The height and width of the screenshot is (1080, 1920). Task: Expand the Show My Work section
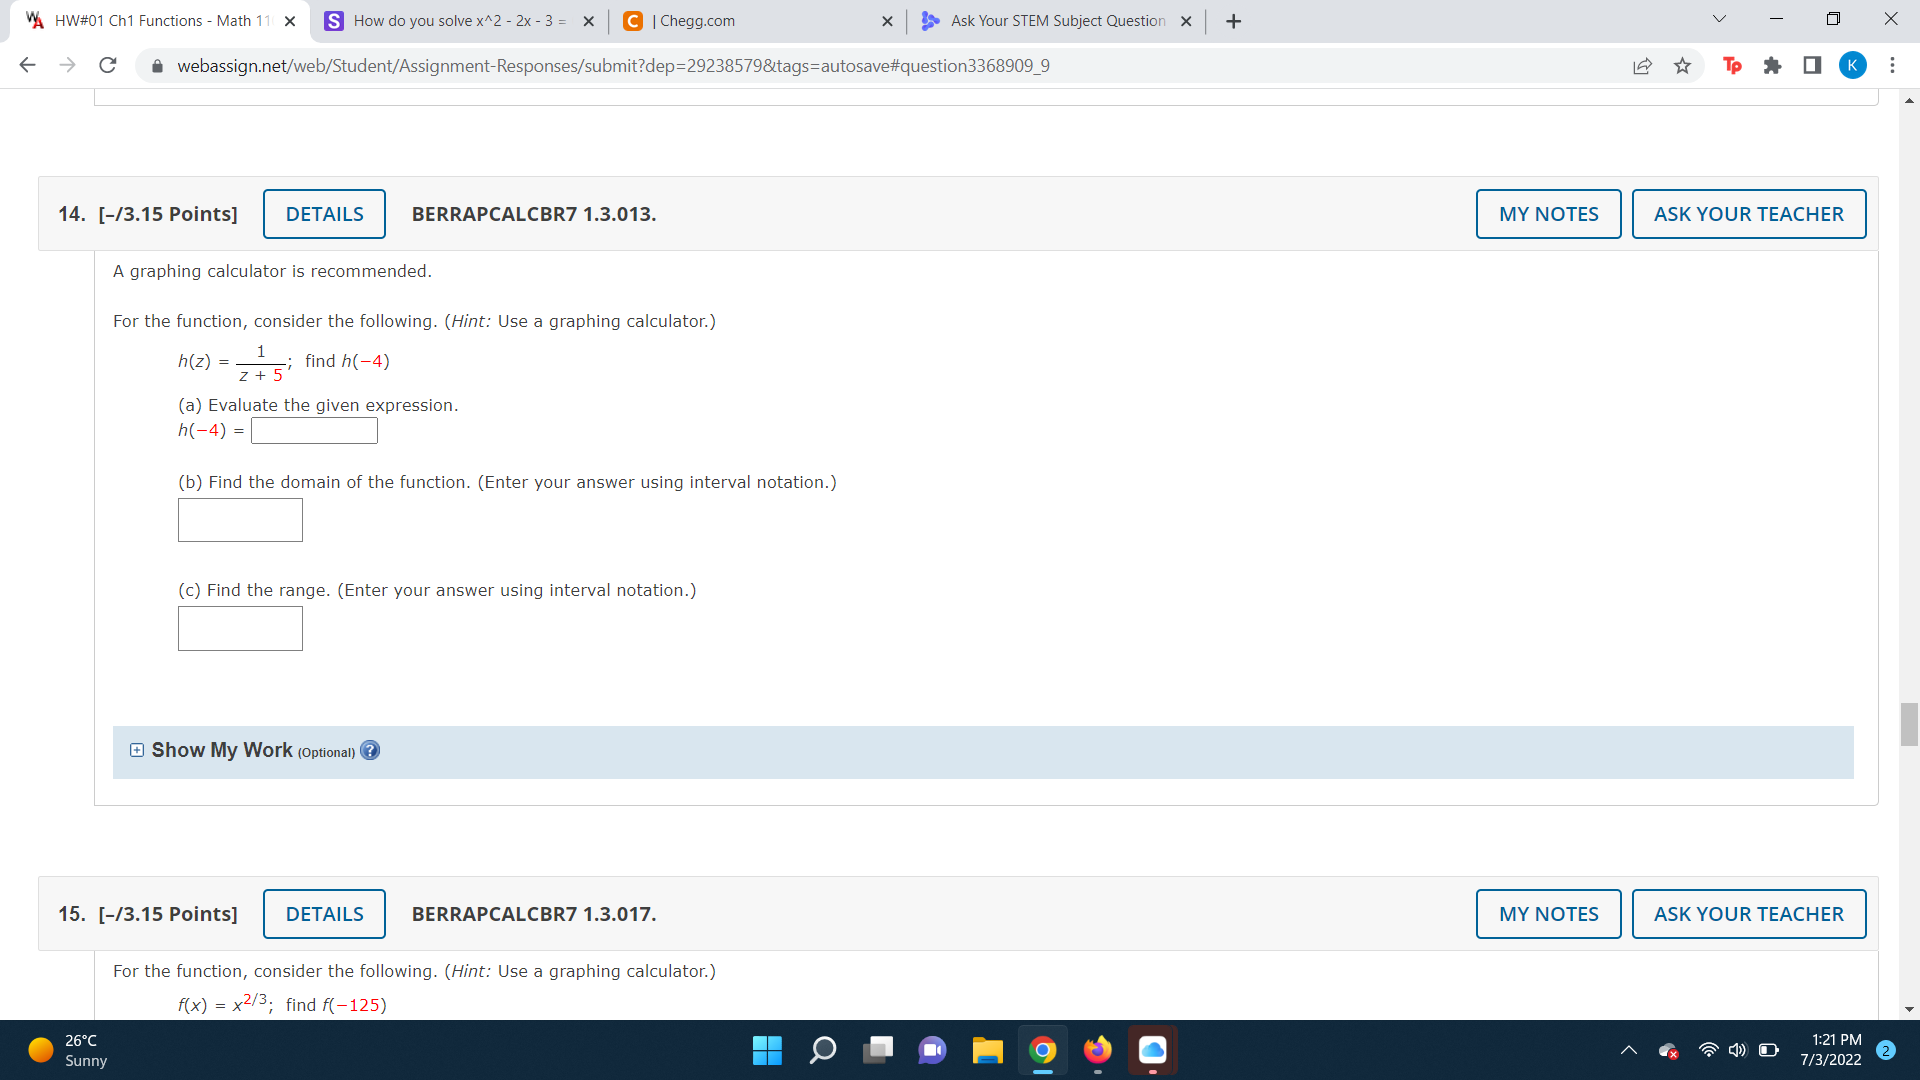click(137, 751)
